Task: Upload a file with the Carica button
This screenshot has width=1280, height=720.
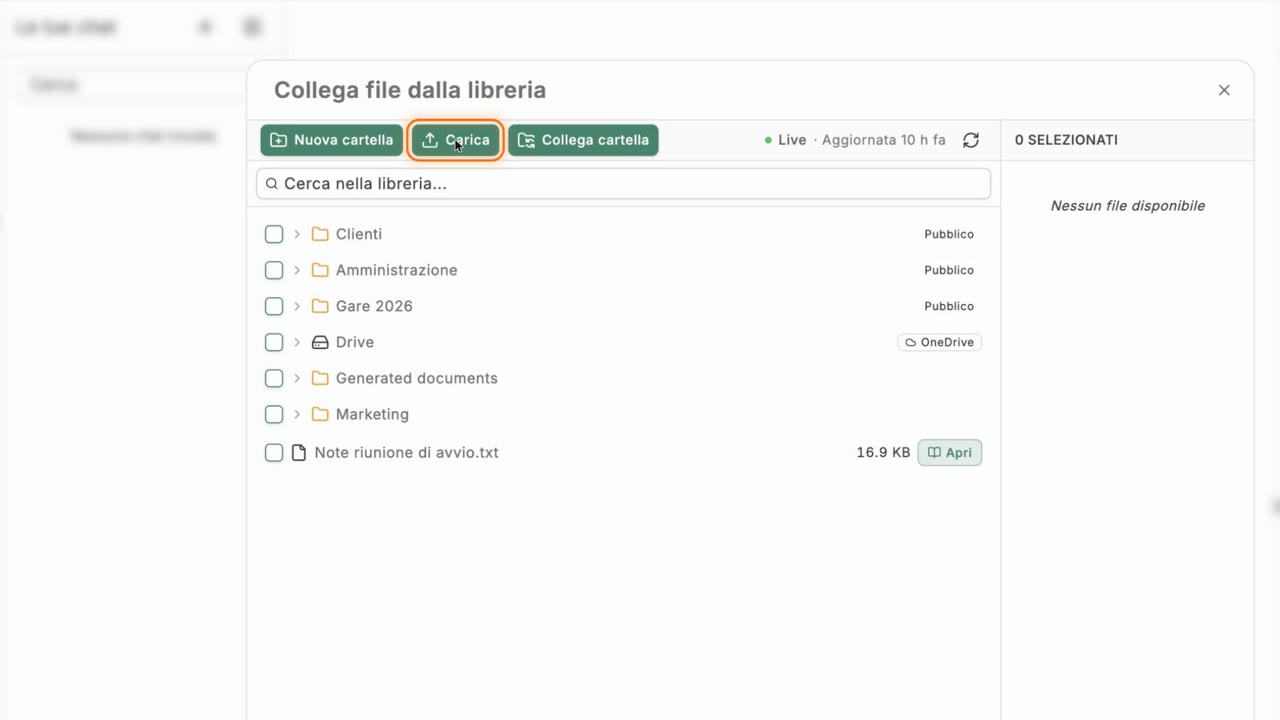Action: (455, 140)
